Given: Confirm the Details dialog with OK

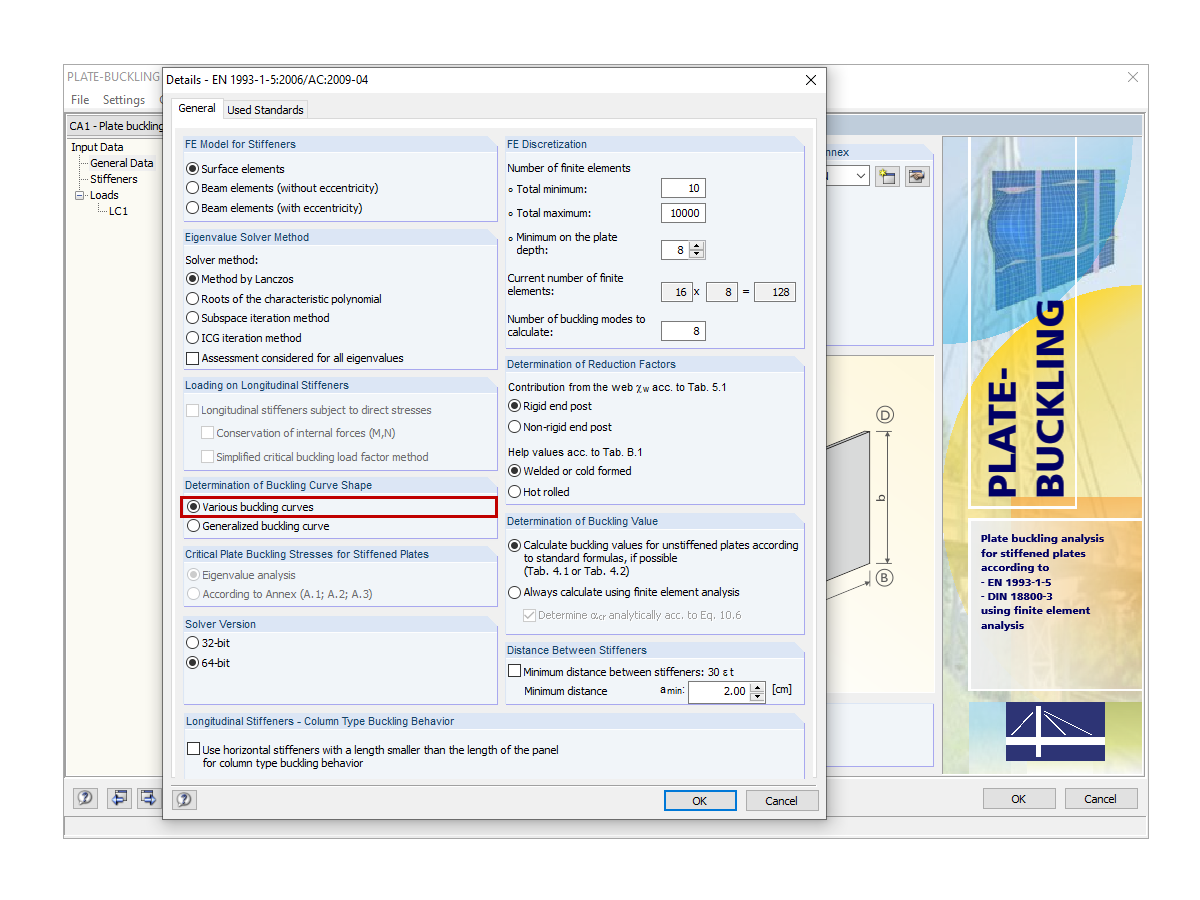Looking at the screenshot, I should pyautogui.click(x=700, y=800).
